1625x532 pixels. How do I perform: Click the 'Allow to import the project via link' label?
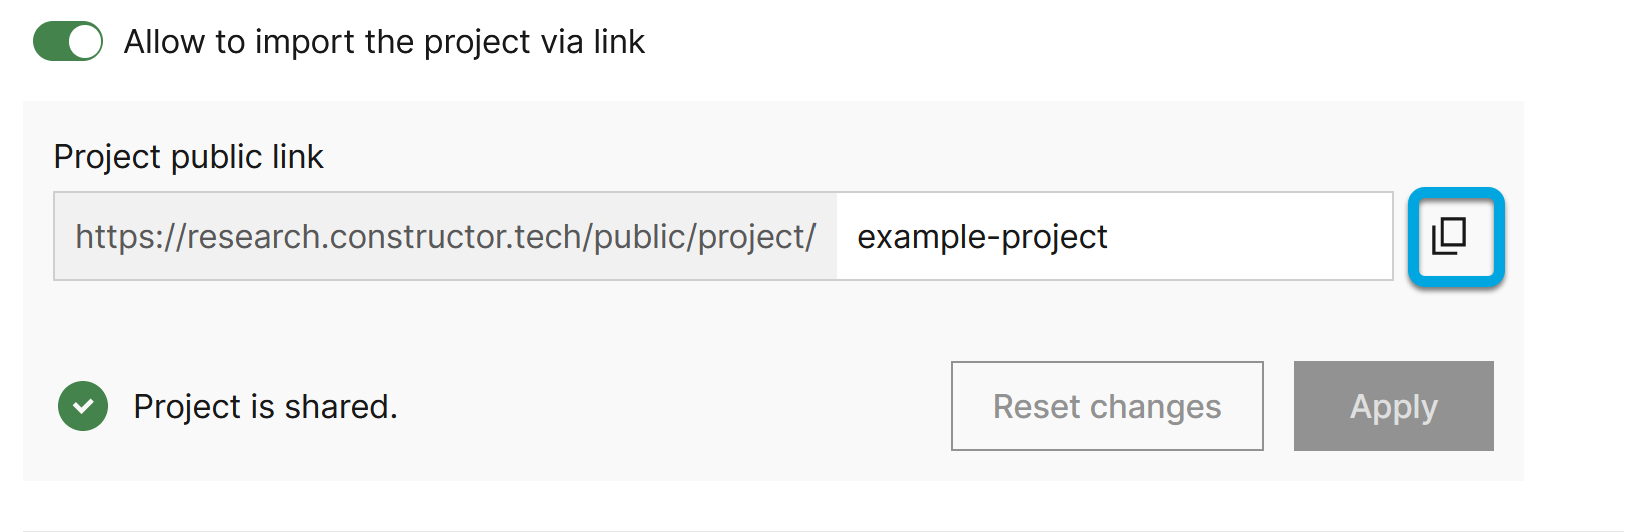click(x=384, y=42)
